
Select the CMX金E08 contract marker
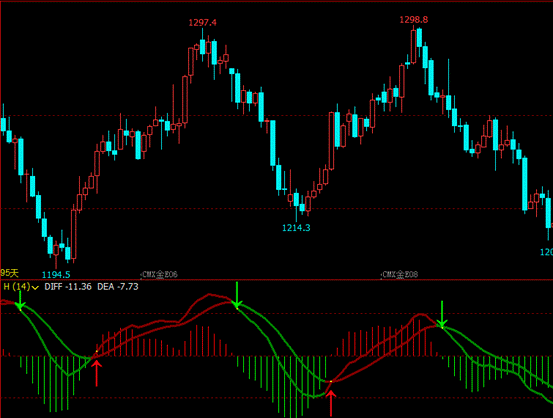click(399, 274)
